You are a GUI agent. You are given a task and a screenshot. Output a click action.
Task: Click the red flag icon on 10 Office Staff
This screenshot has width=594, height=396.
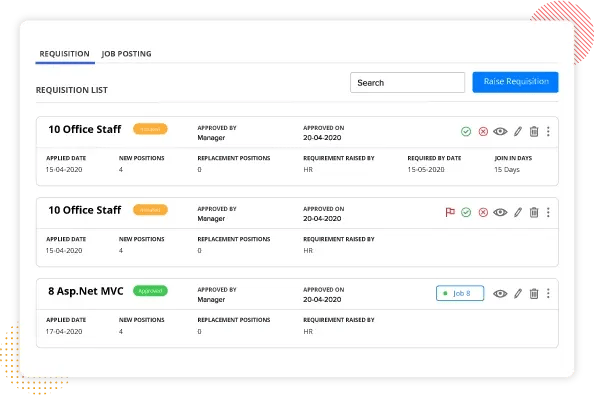tap(450, 212)
